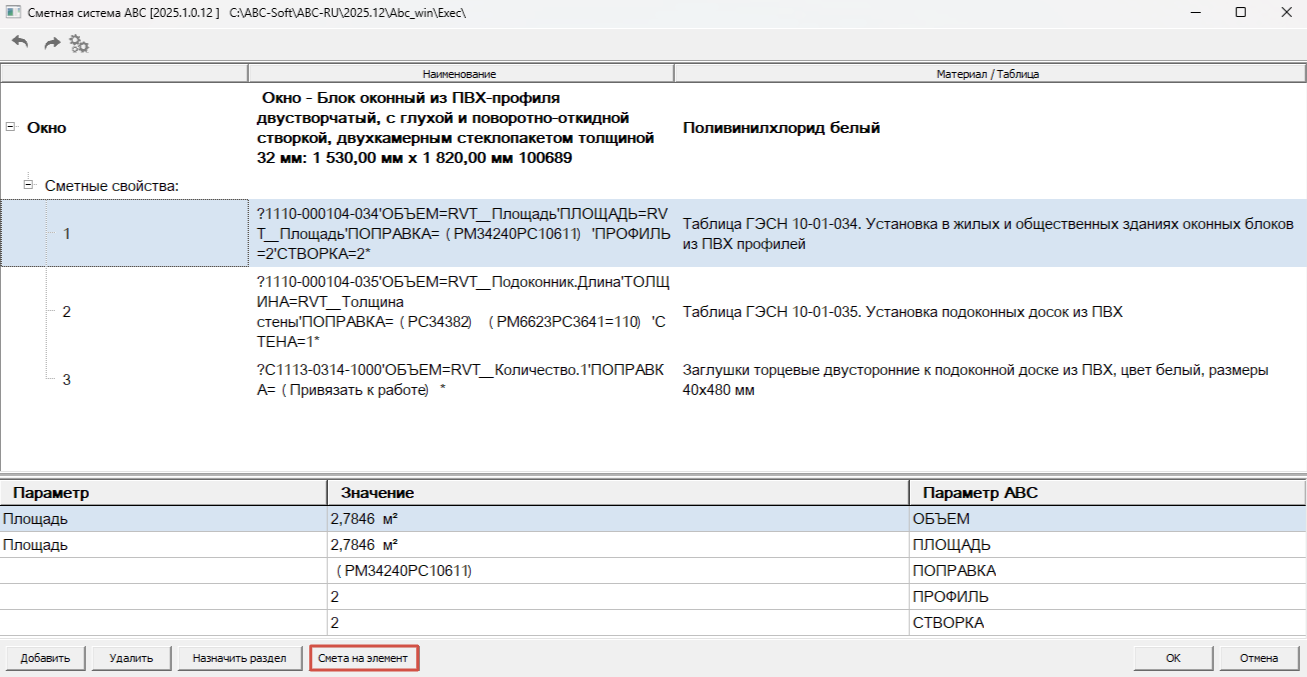Screen dimensions: 1307x677
Task: Open Смета на элемент
Action: 363,658
